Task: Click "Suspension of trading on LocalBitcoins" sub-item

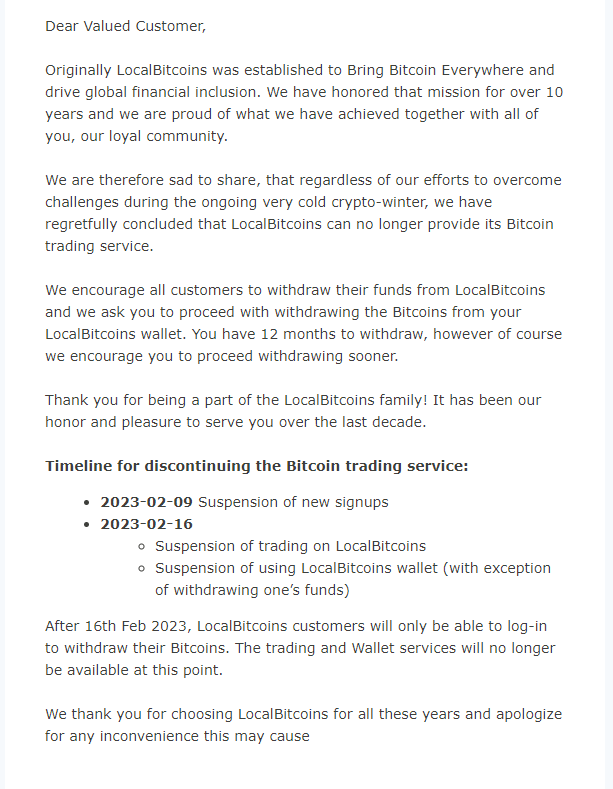Action: click(x=290, y=546)
